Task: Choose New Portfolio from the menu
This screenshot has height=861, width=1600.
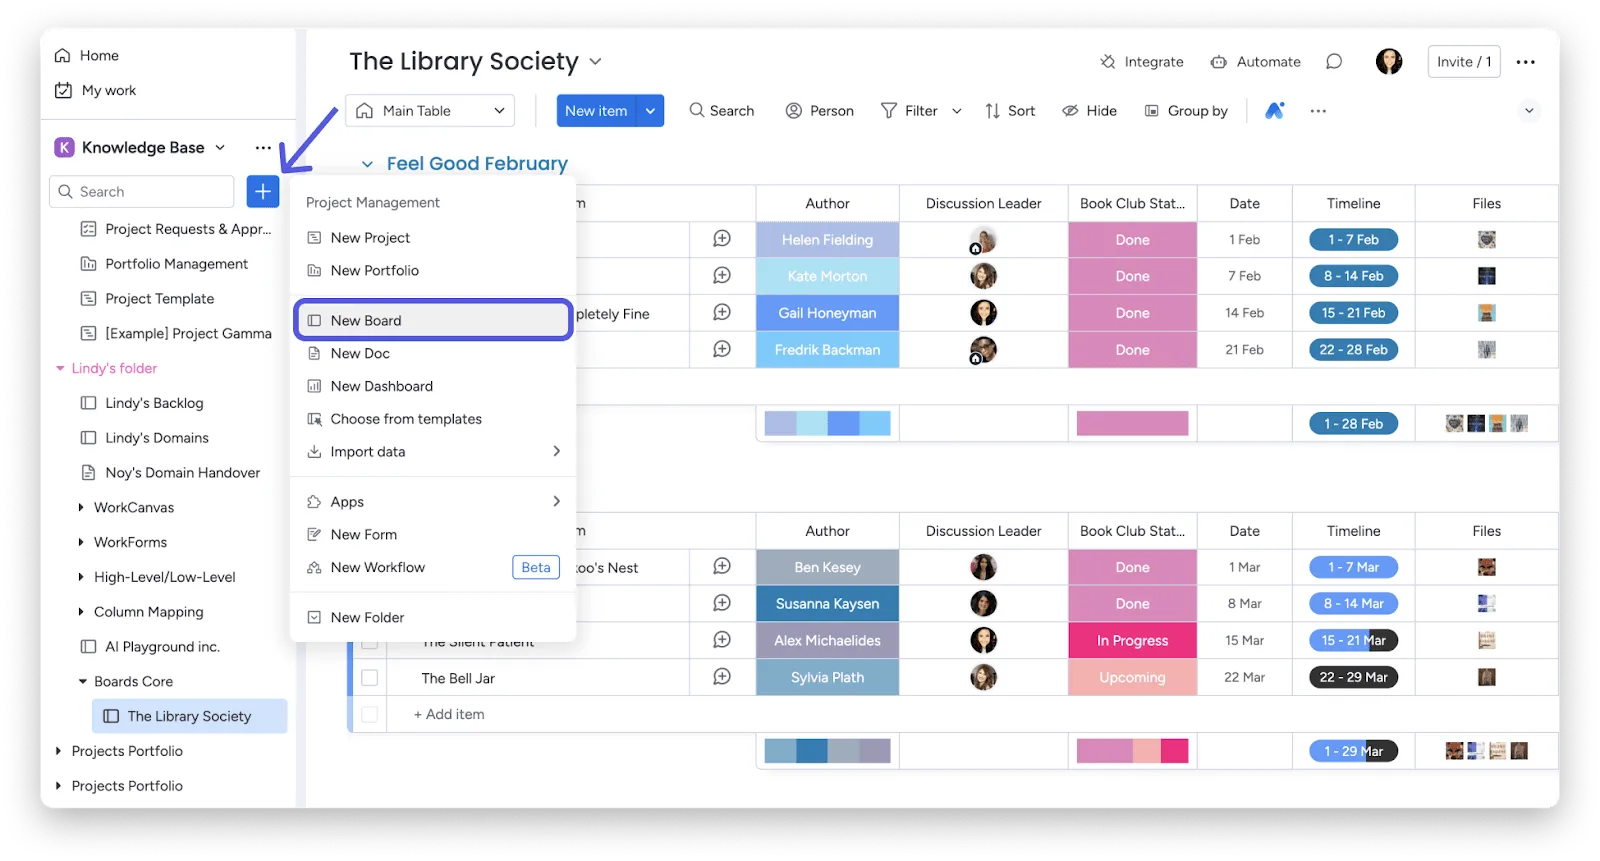Action: coord(434,271)
